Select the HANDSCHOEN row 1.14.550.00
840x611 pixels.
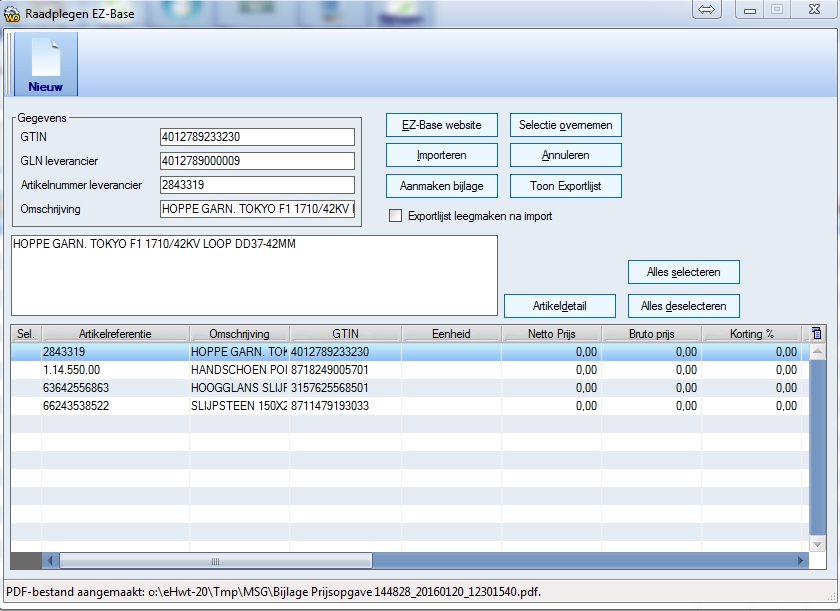point(100,370)
